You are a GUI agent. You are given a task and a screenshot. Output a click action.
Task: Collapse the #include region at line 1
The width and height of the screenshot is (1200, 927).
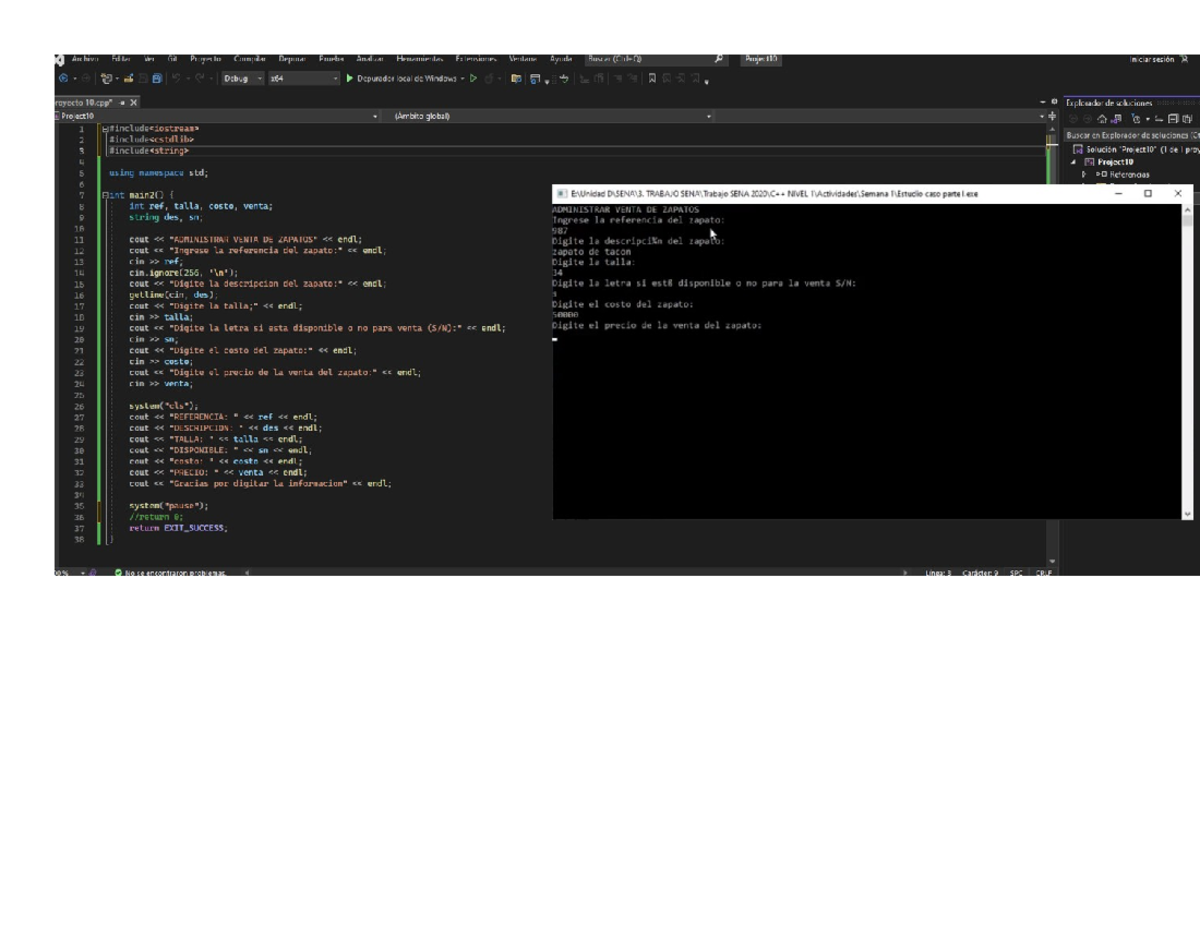point(103,129)
